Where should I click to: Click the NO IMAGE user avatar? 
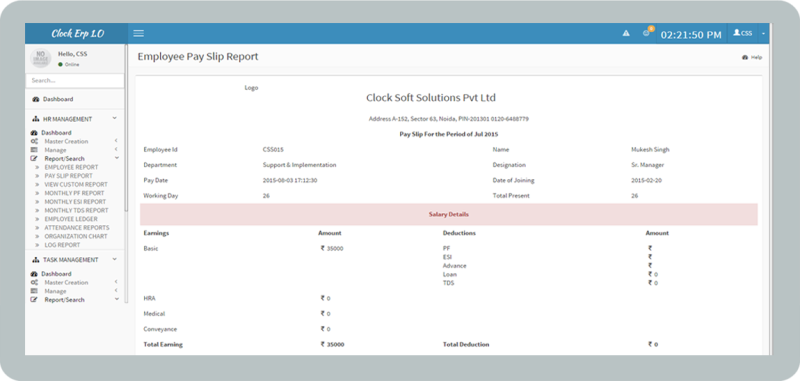click(41, 58)
